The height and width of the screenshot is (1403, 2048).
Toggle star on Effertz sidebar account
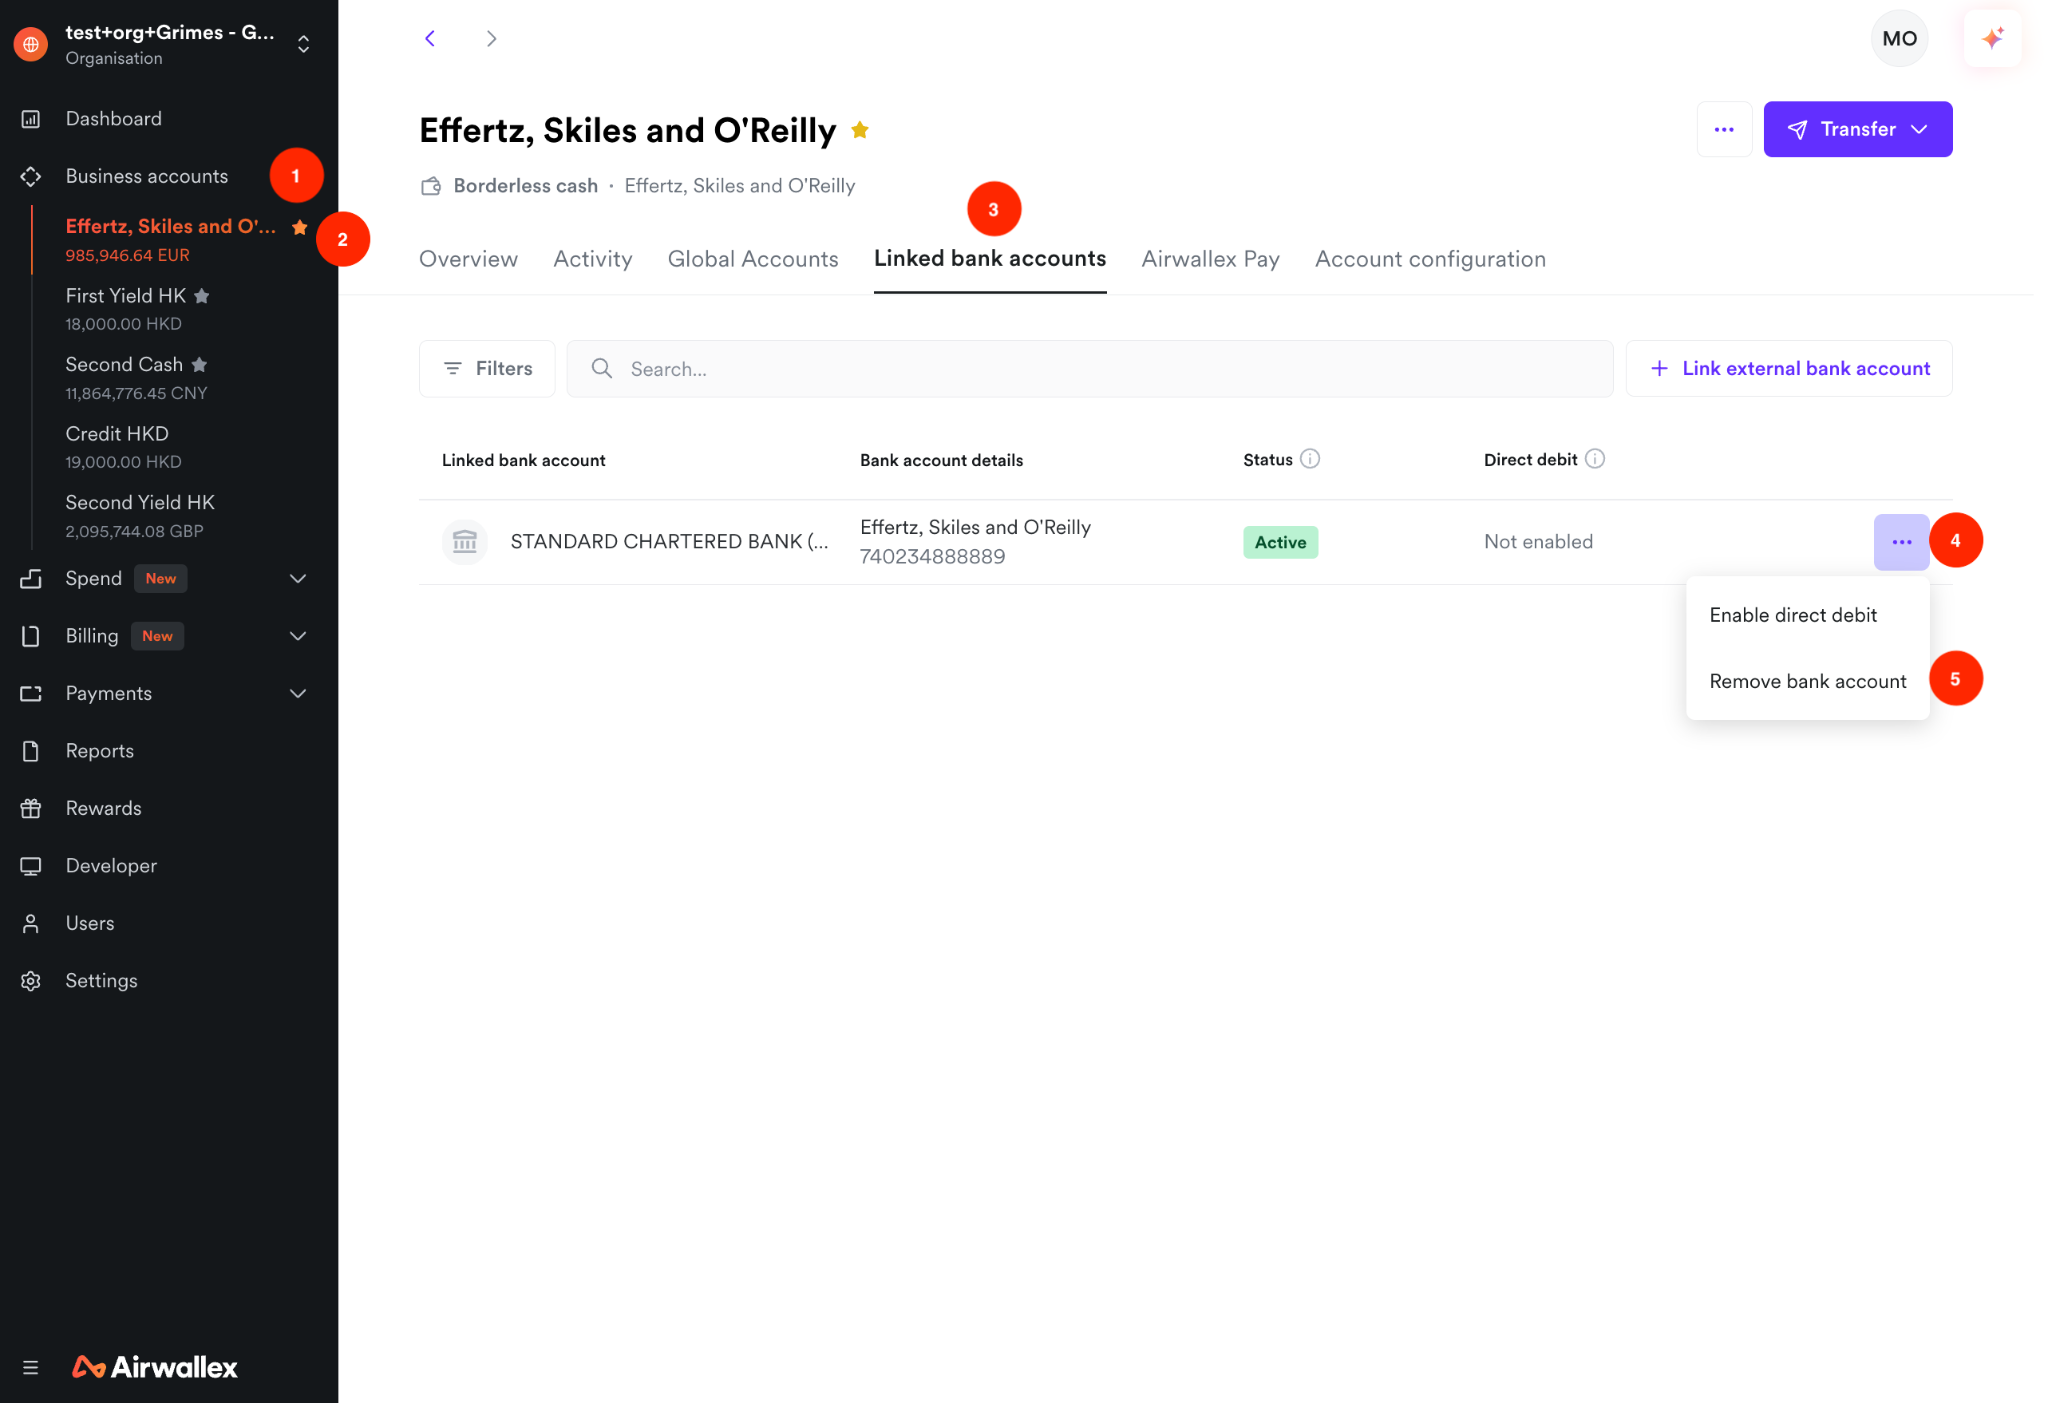point(299,227)
